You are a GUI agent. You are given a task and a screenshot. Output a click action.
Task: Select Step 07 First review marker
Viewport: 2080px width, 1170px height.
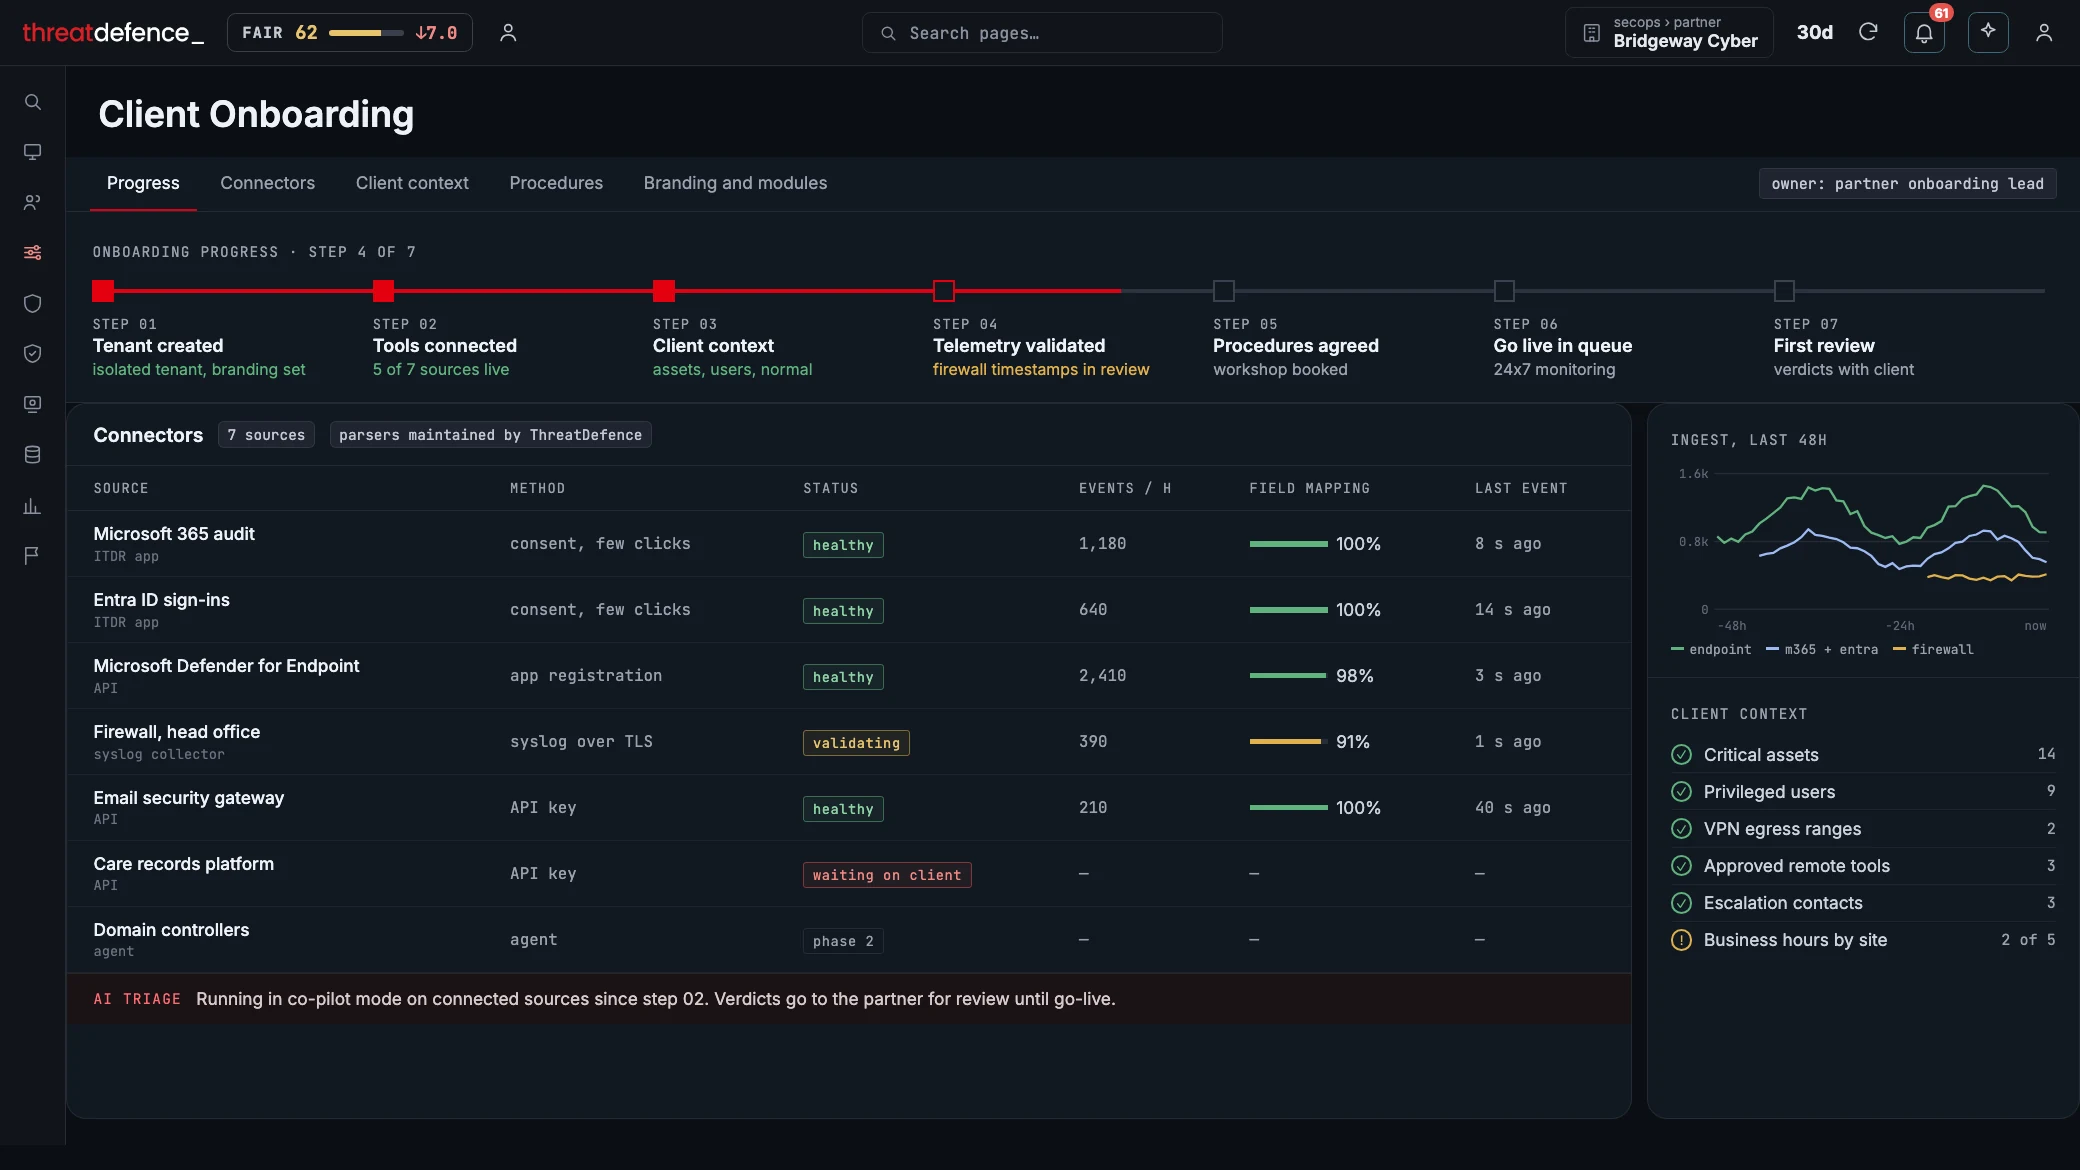click(x=1784, y=291)
